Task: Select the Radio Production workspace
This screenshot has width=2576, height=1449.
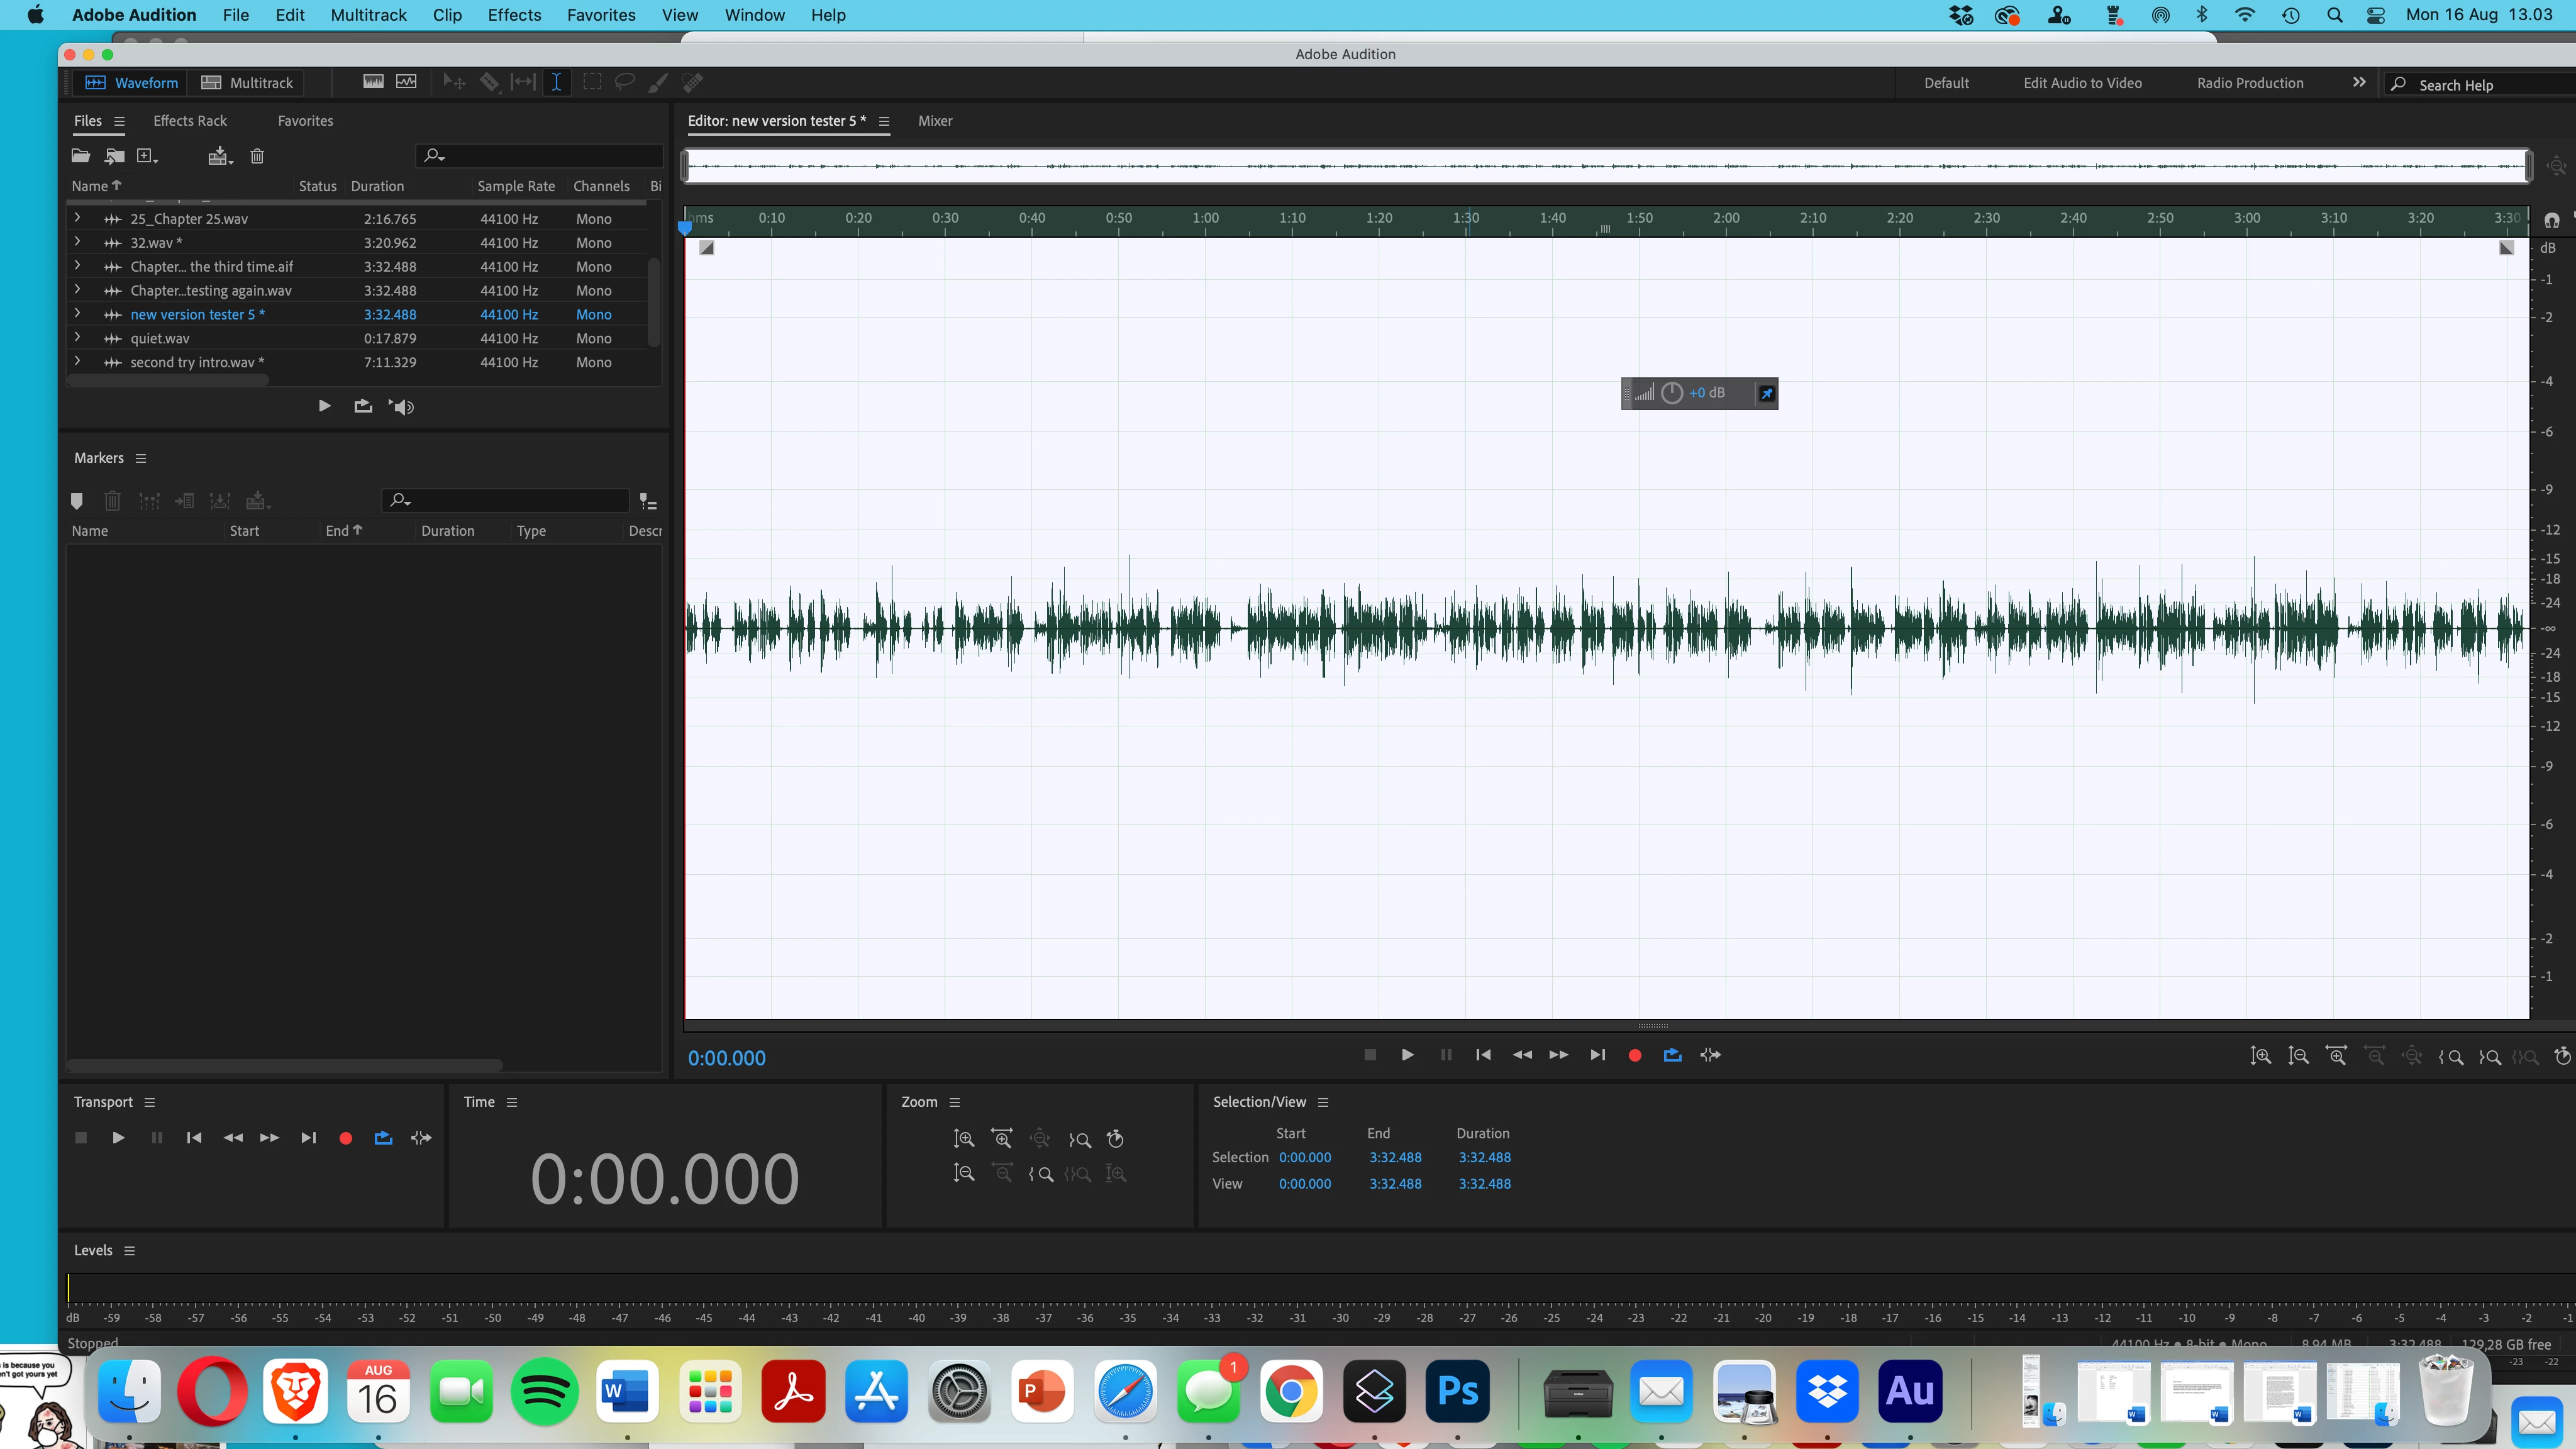Action: 2250,83
